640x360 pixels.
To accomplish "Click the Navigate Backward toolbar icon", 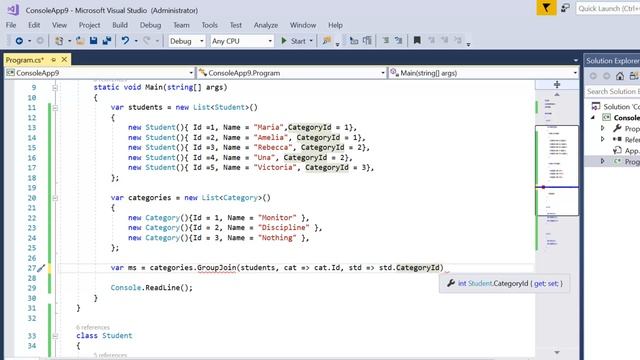I will [19, 41].
